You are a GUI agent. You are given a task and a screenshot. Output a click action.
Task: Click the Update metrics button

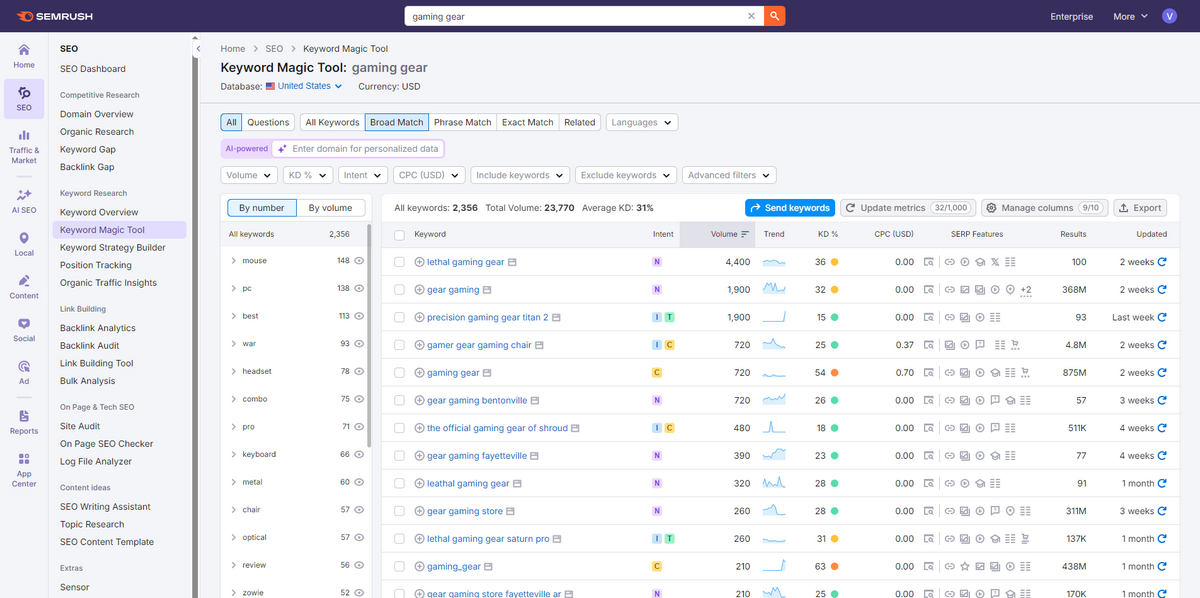[x=907, y=208]
